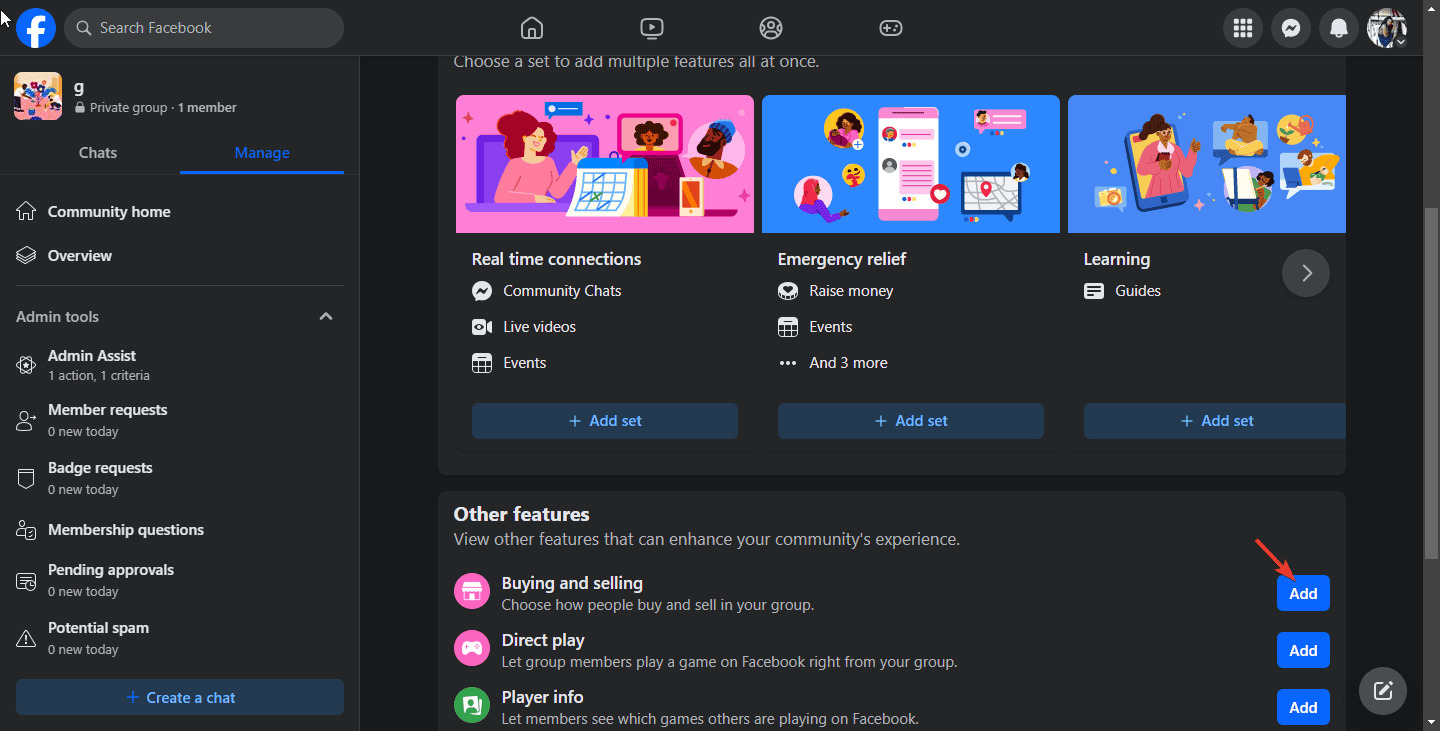Screen dimensions: 1440x731
Task: Open Badge requests page
Action: [x=180, y=479]
